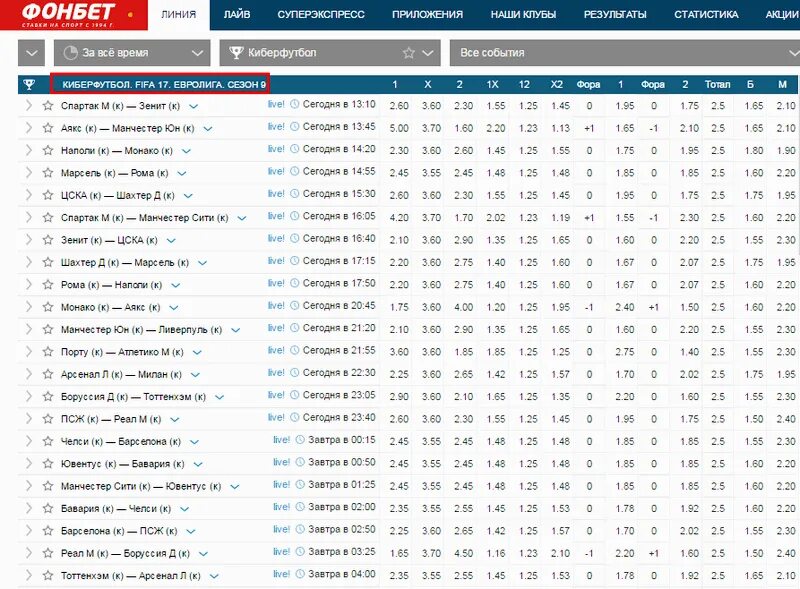This screenshot has height=589, width=800.
Task: Go to ПРИЛОЖЕНИЯ section
Action: point(428,15)
